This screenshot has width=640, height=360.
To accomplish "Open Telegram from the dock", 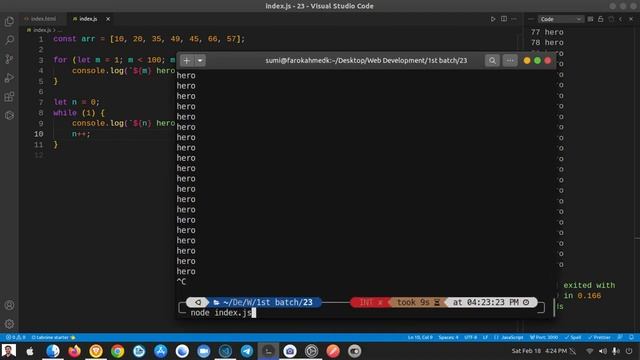I will pos(247,351).
